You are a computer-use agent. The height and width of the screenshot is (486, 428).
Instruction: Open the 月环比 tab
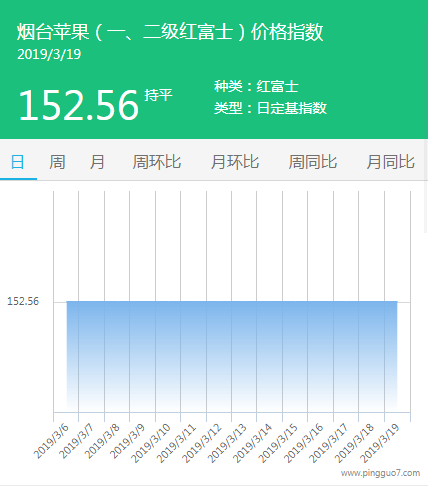[235, 162]
